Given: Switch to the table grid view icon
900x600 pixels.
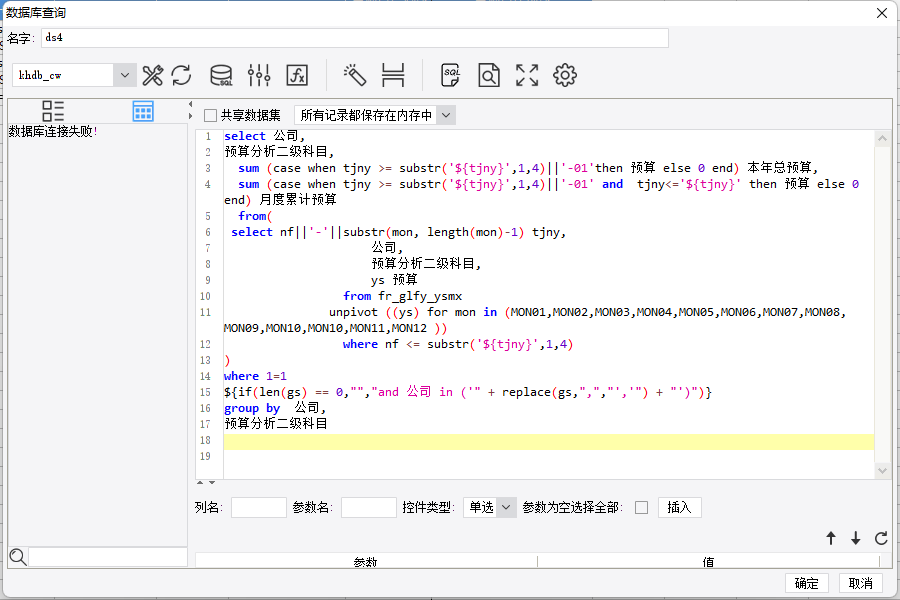Looking at the screenshot, I should (x=143, y=111).
